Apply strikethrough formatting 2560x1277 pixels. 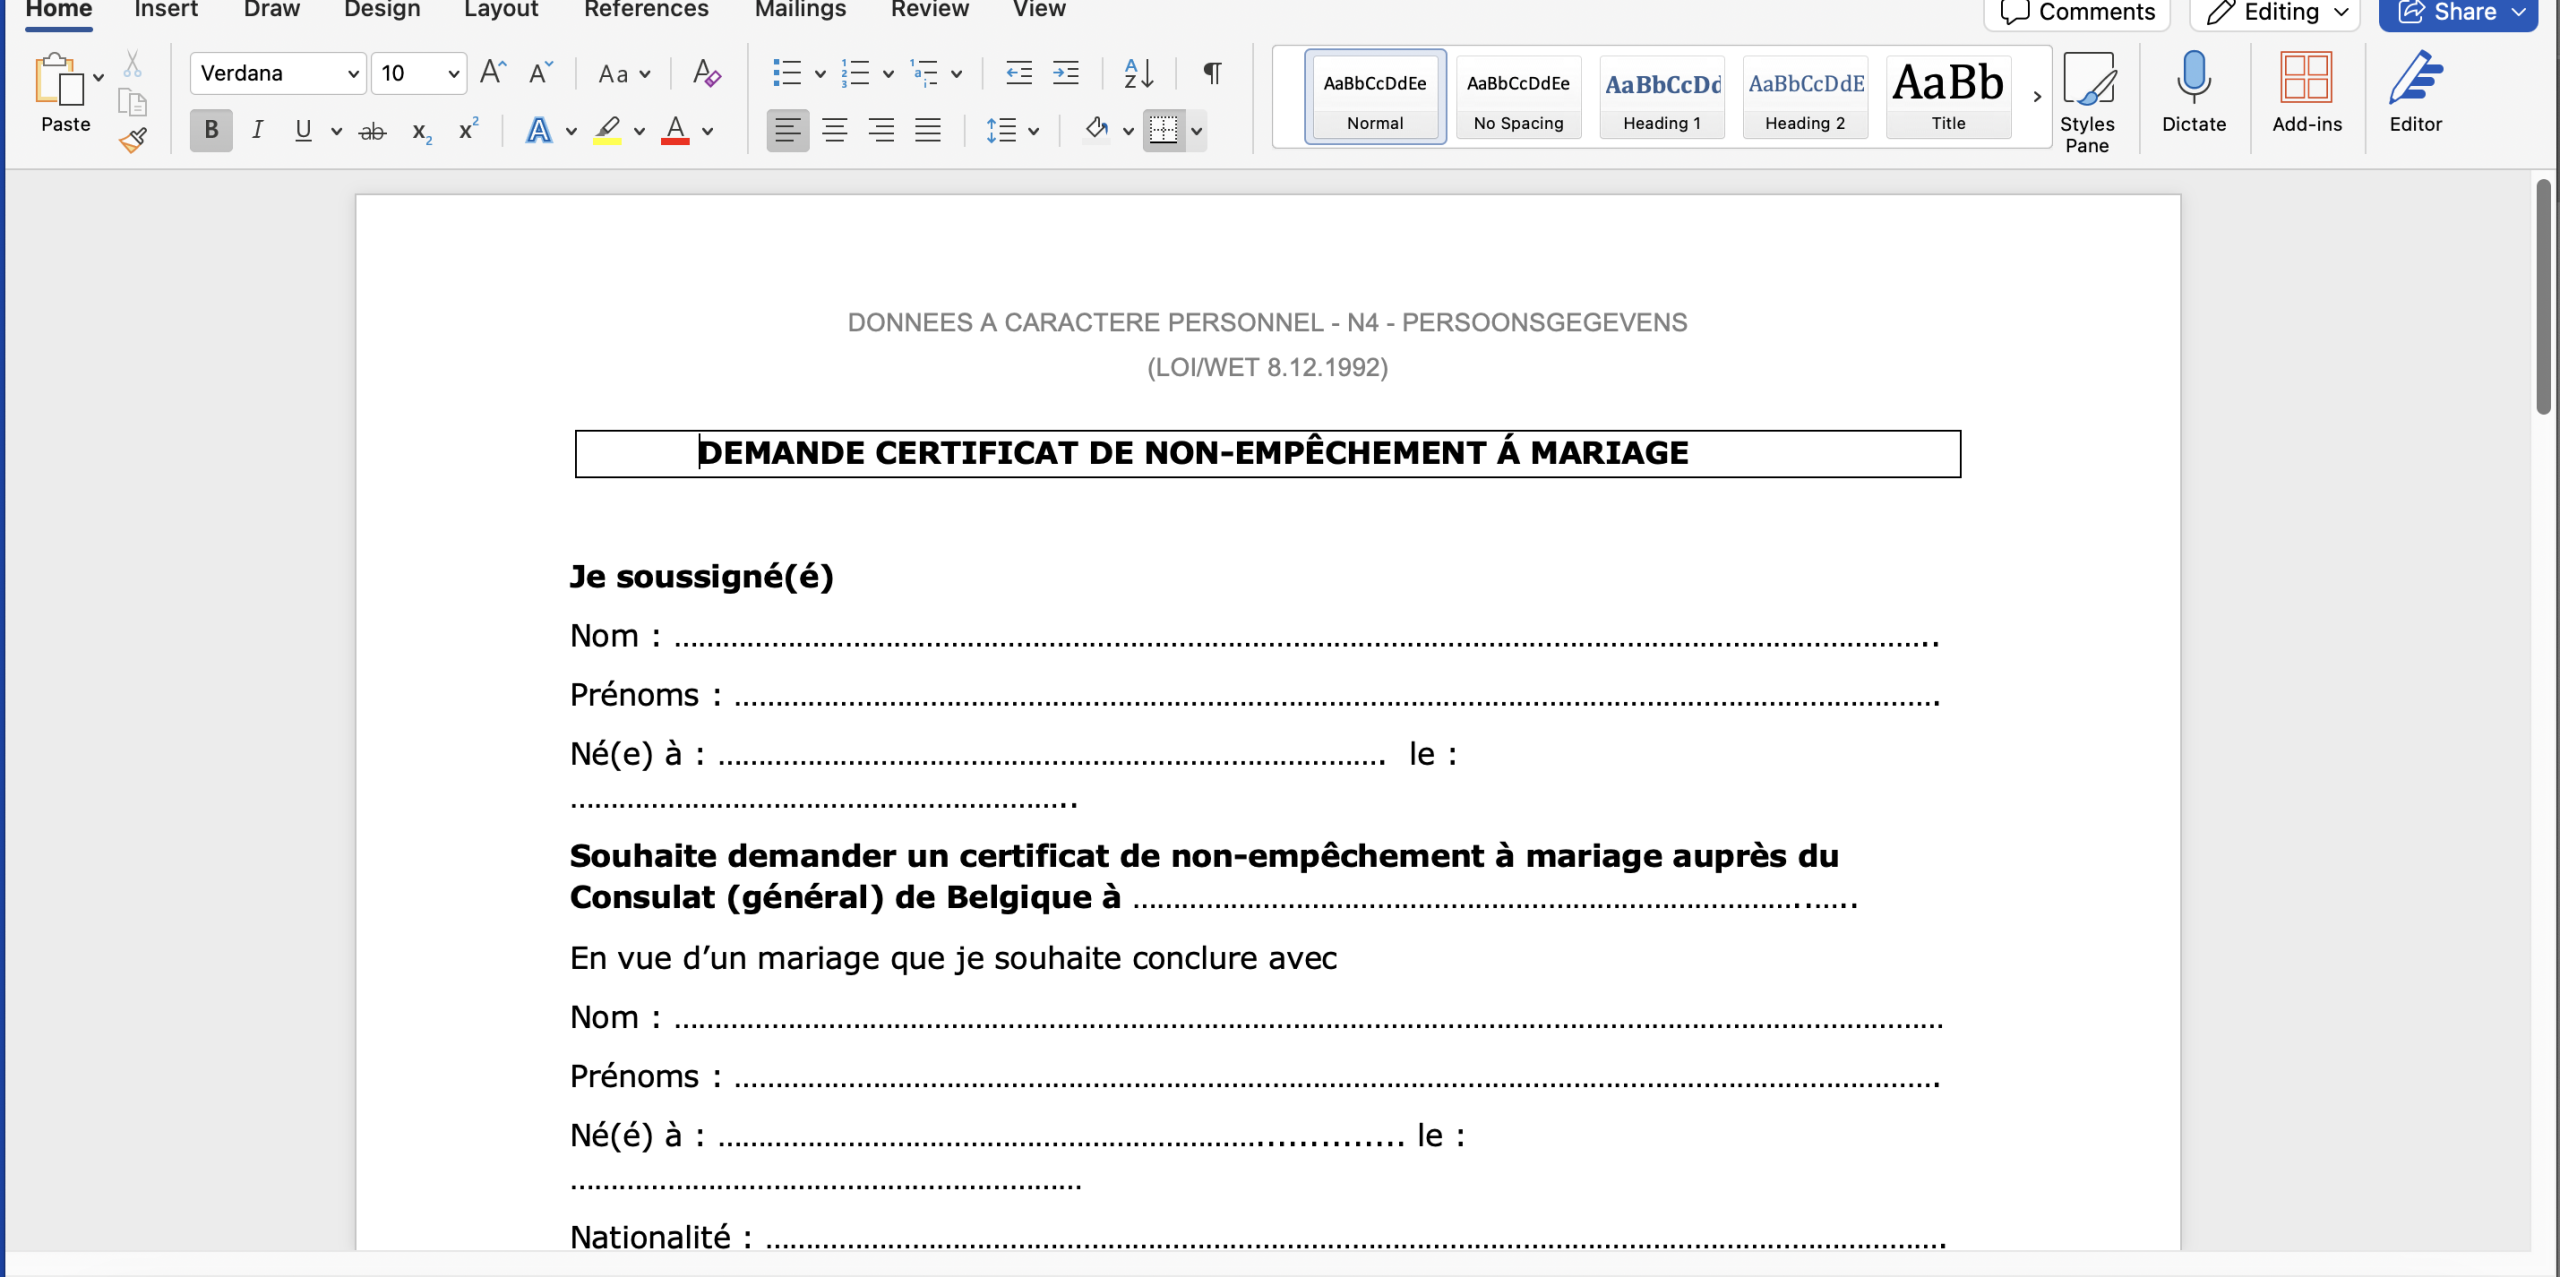point(372,131)
